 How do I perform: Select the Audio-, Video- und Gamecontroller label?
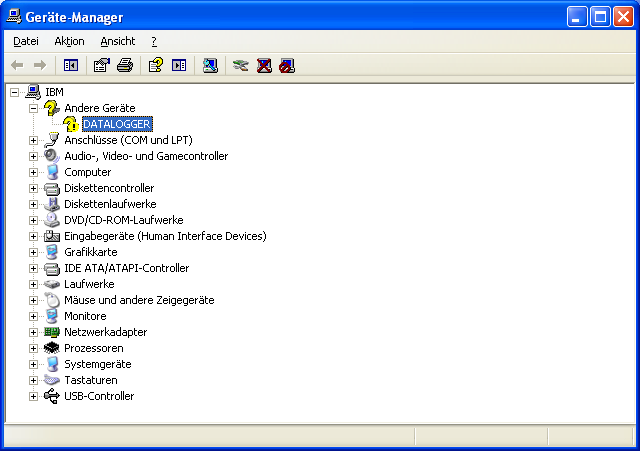click(146, 156)
